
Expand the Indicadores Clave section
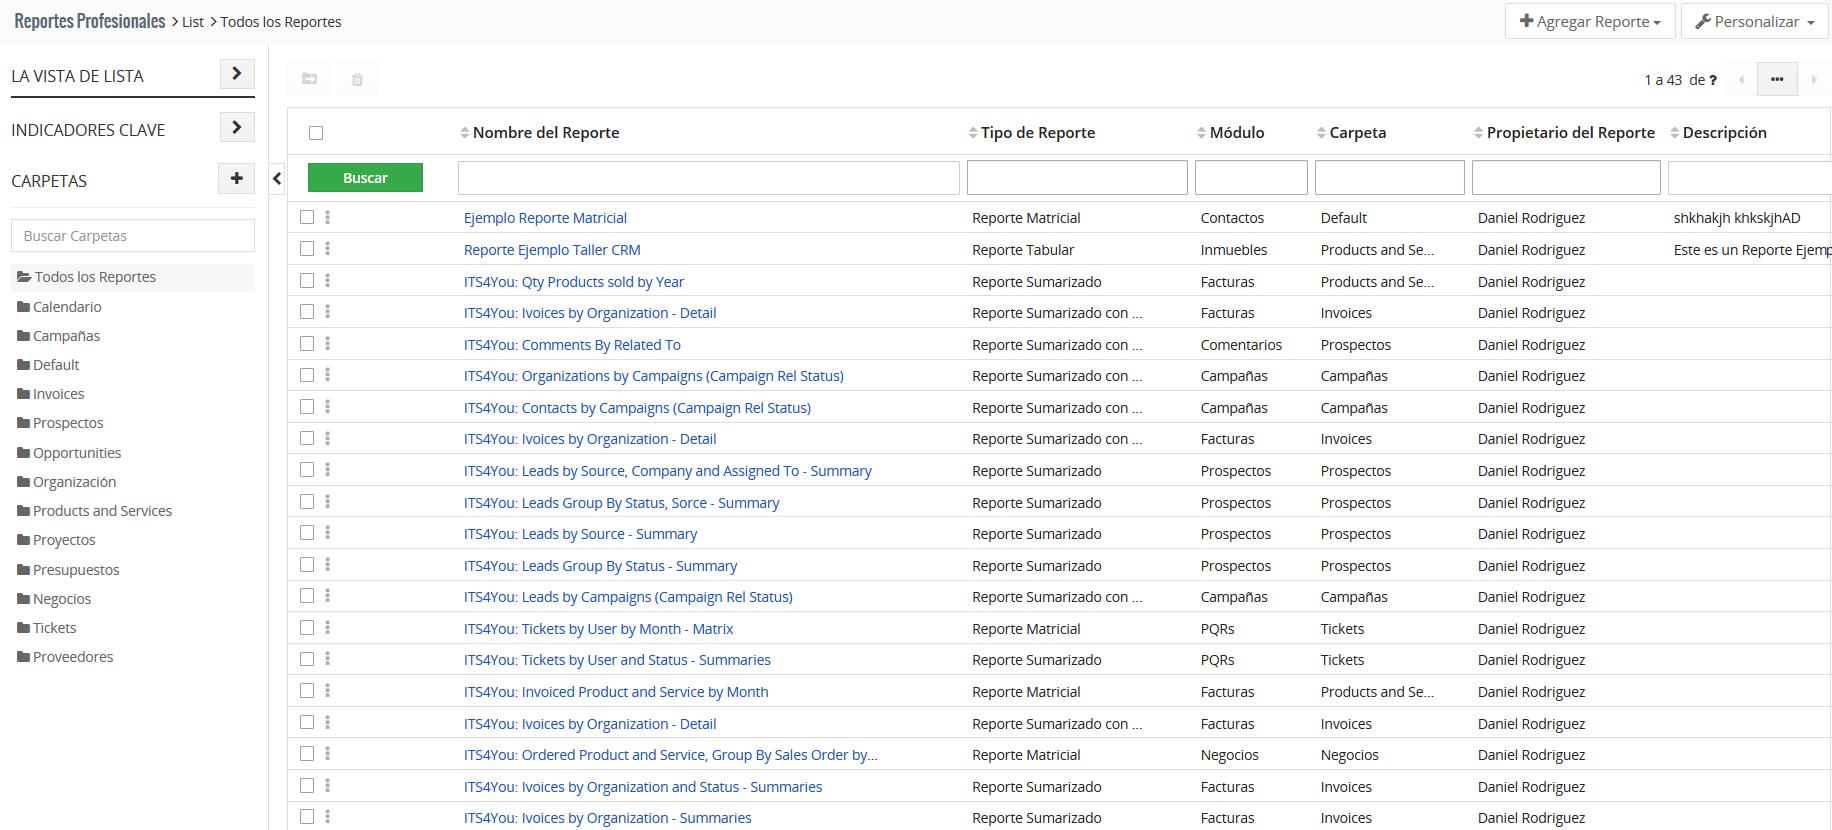click(x=236, y=128)
